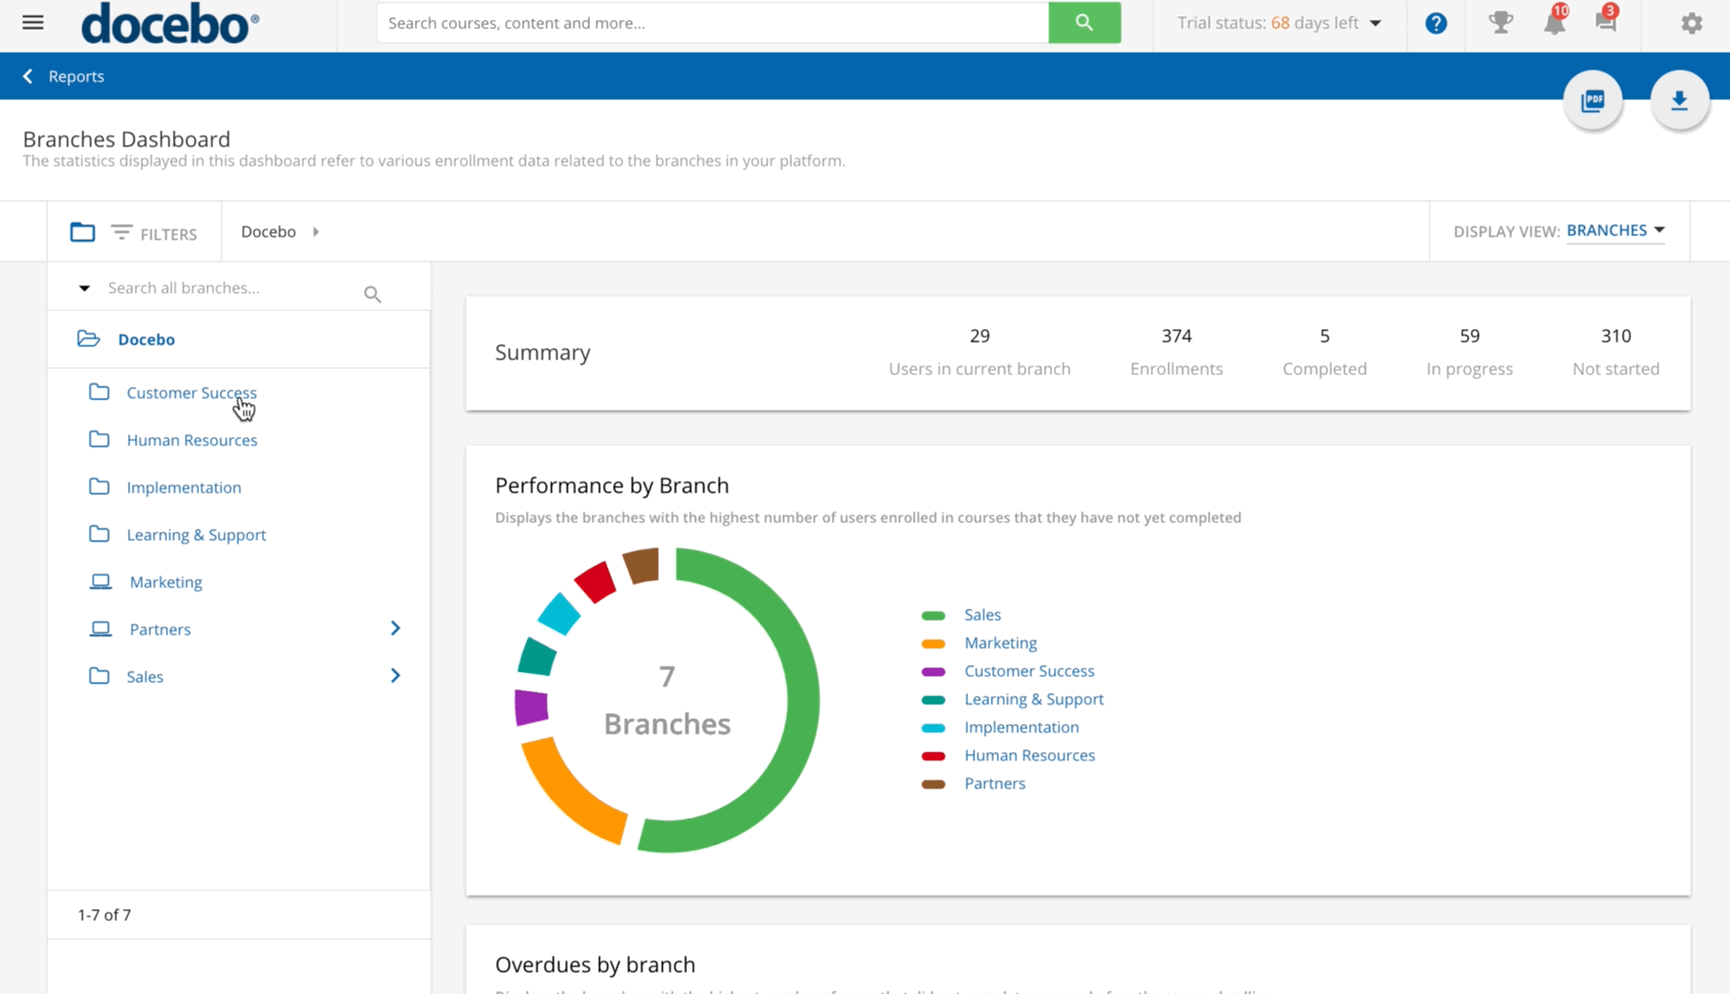
Task: Click Customer Success in the chart legend
Action: 1029,671
